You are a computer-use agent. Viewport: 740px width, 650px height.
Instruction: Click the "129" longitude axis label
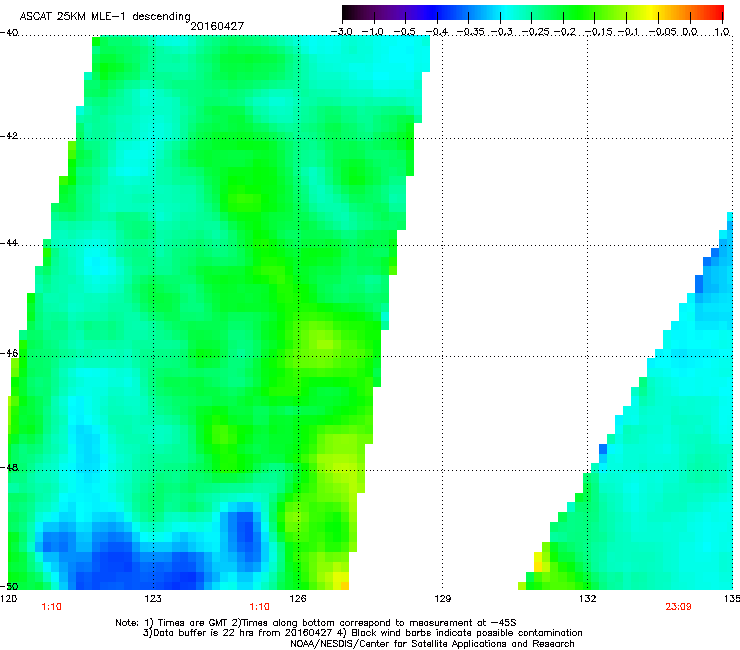pos(442,599)
